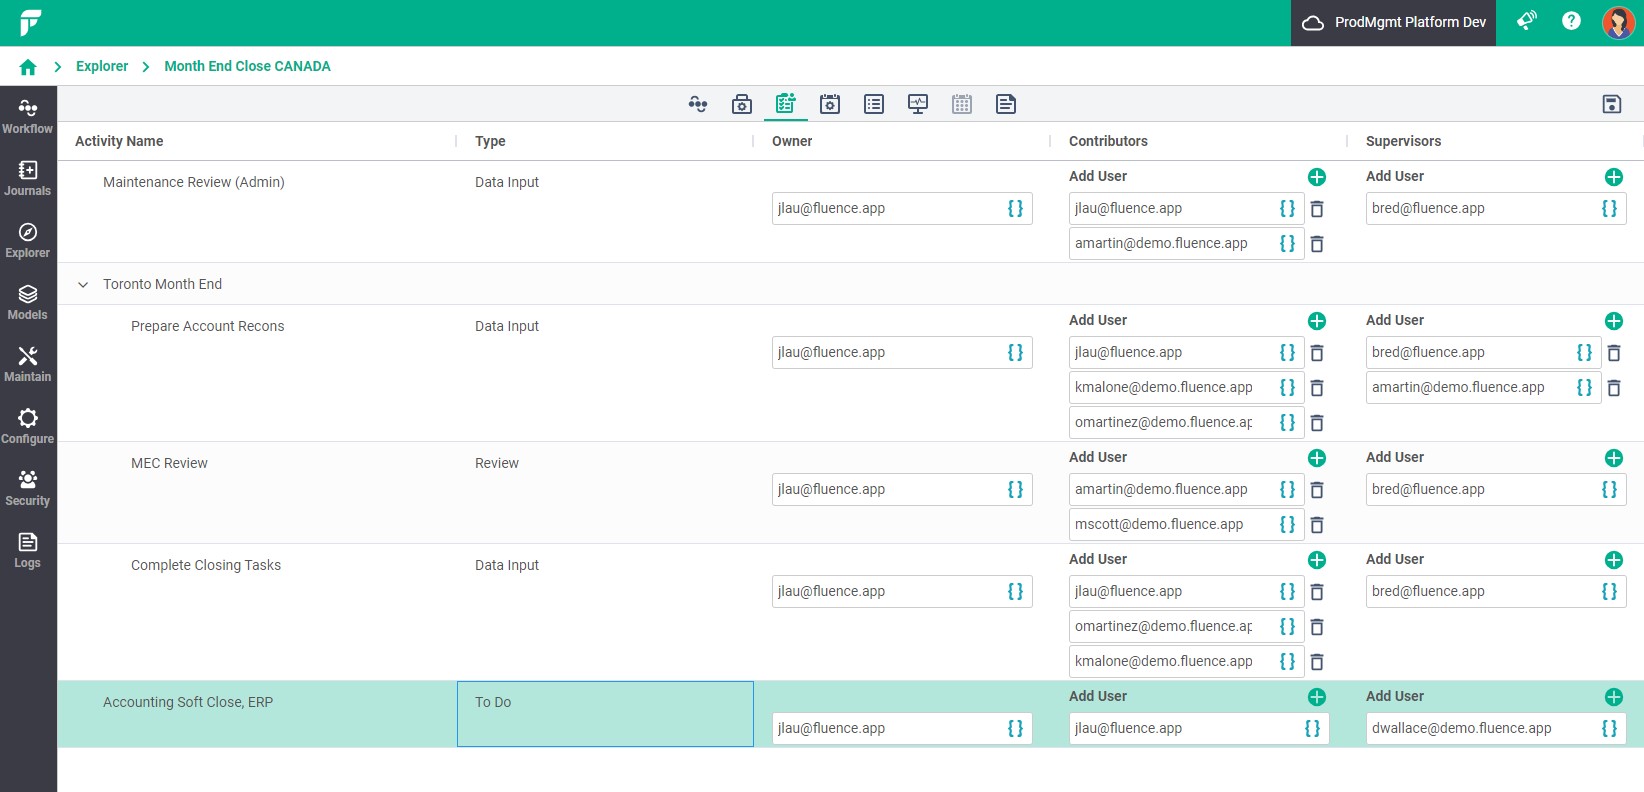The width and height of the screenshot is (1644, 792).
Task: Go to the home page icon
Action: [28, 67]
